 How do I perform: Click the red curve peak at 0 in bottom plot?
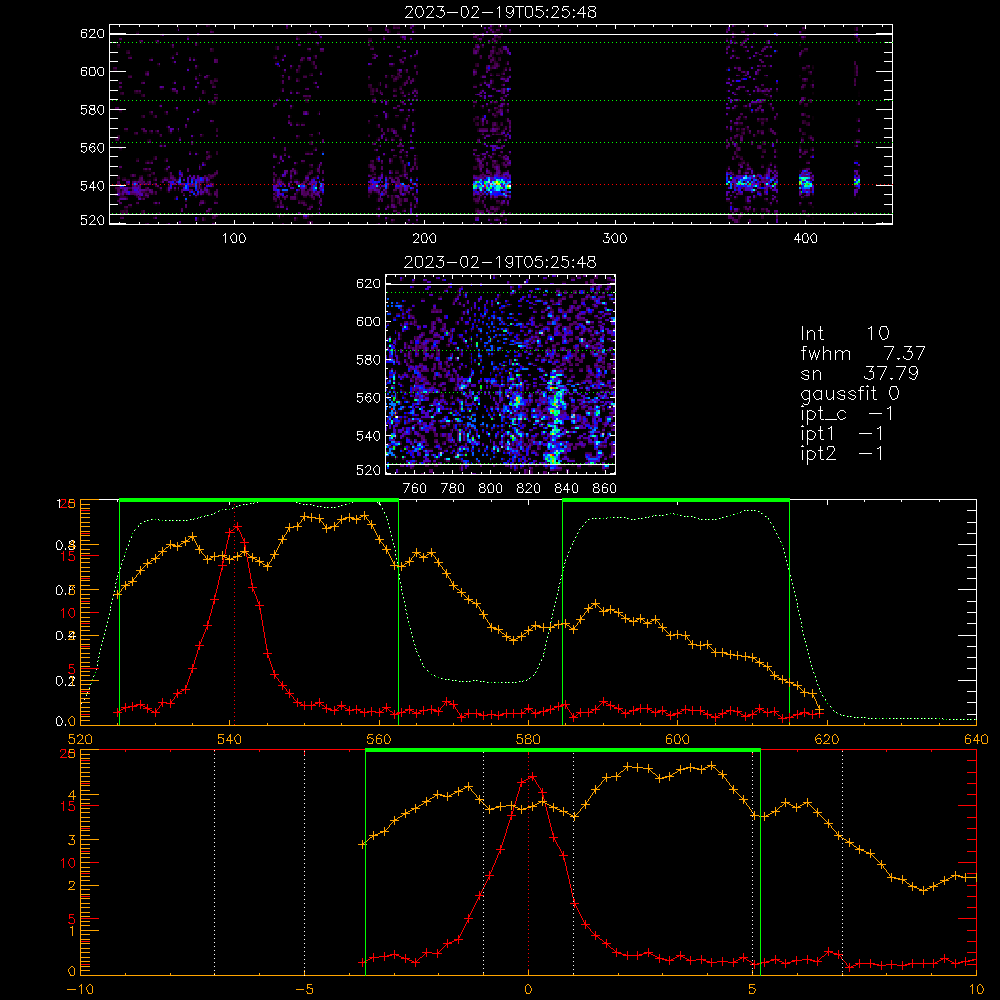[531, 776]
